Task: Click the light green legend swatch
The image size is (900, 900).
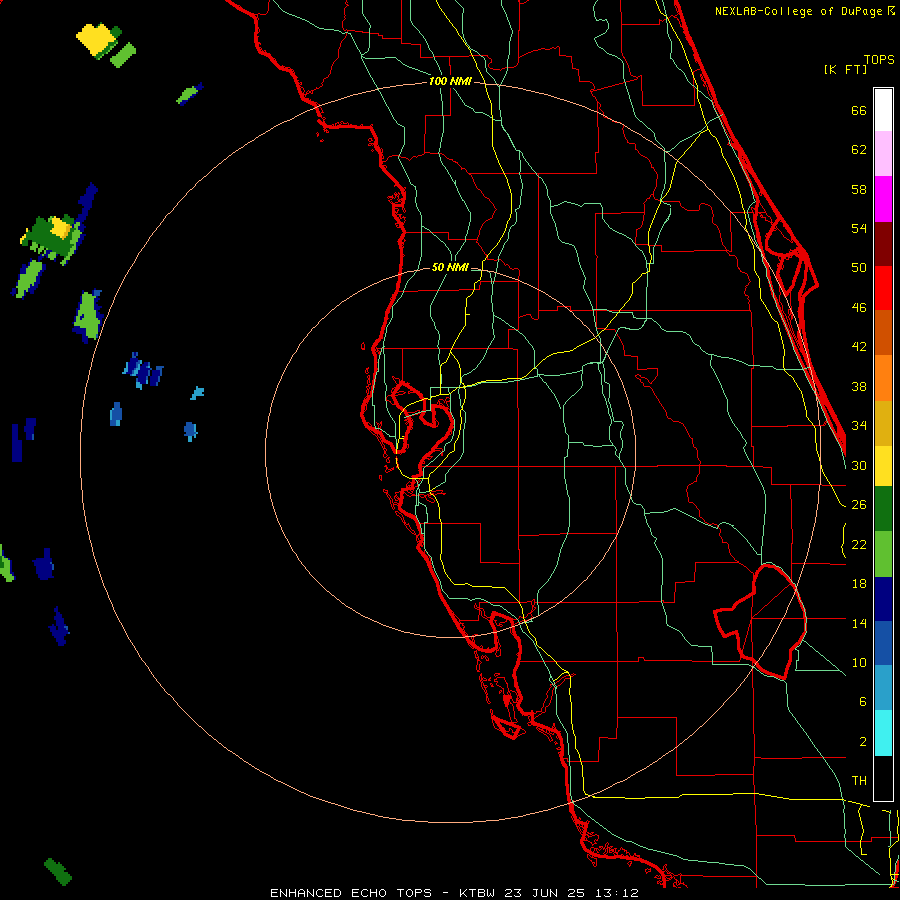Action: pyautogui.click(x=883, y=554)
